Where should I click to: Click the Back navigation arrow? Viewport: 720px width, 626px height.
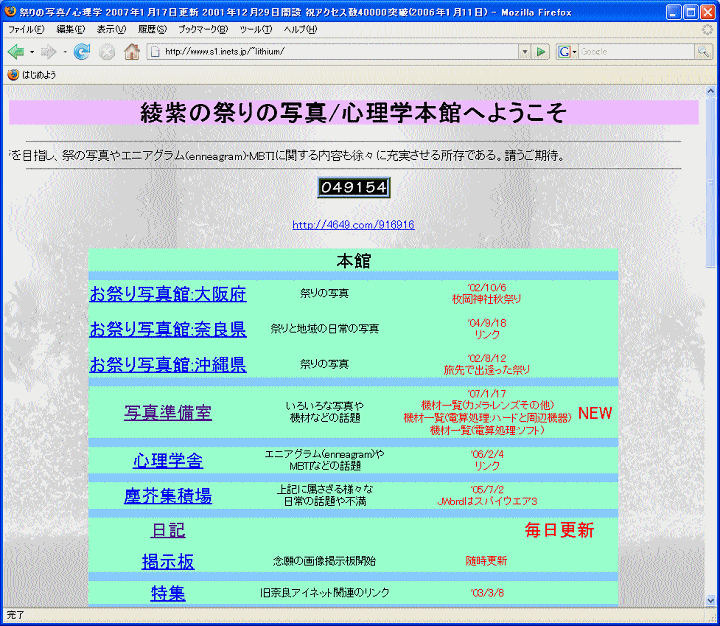[15, 51]
